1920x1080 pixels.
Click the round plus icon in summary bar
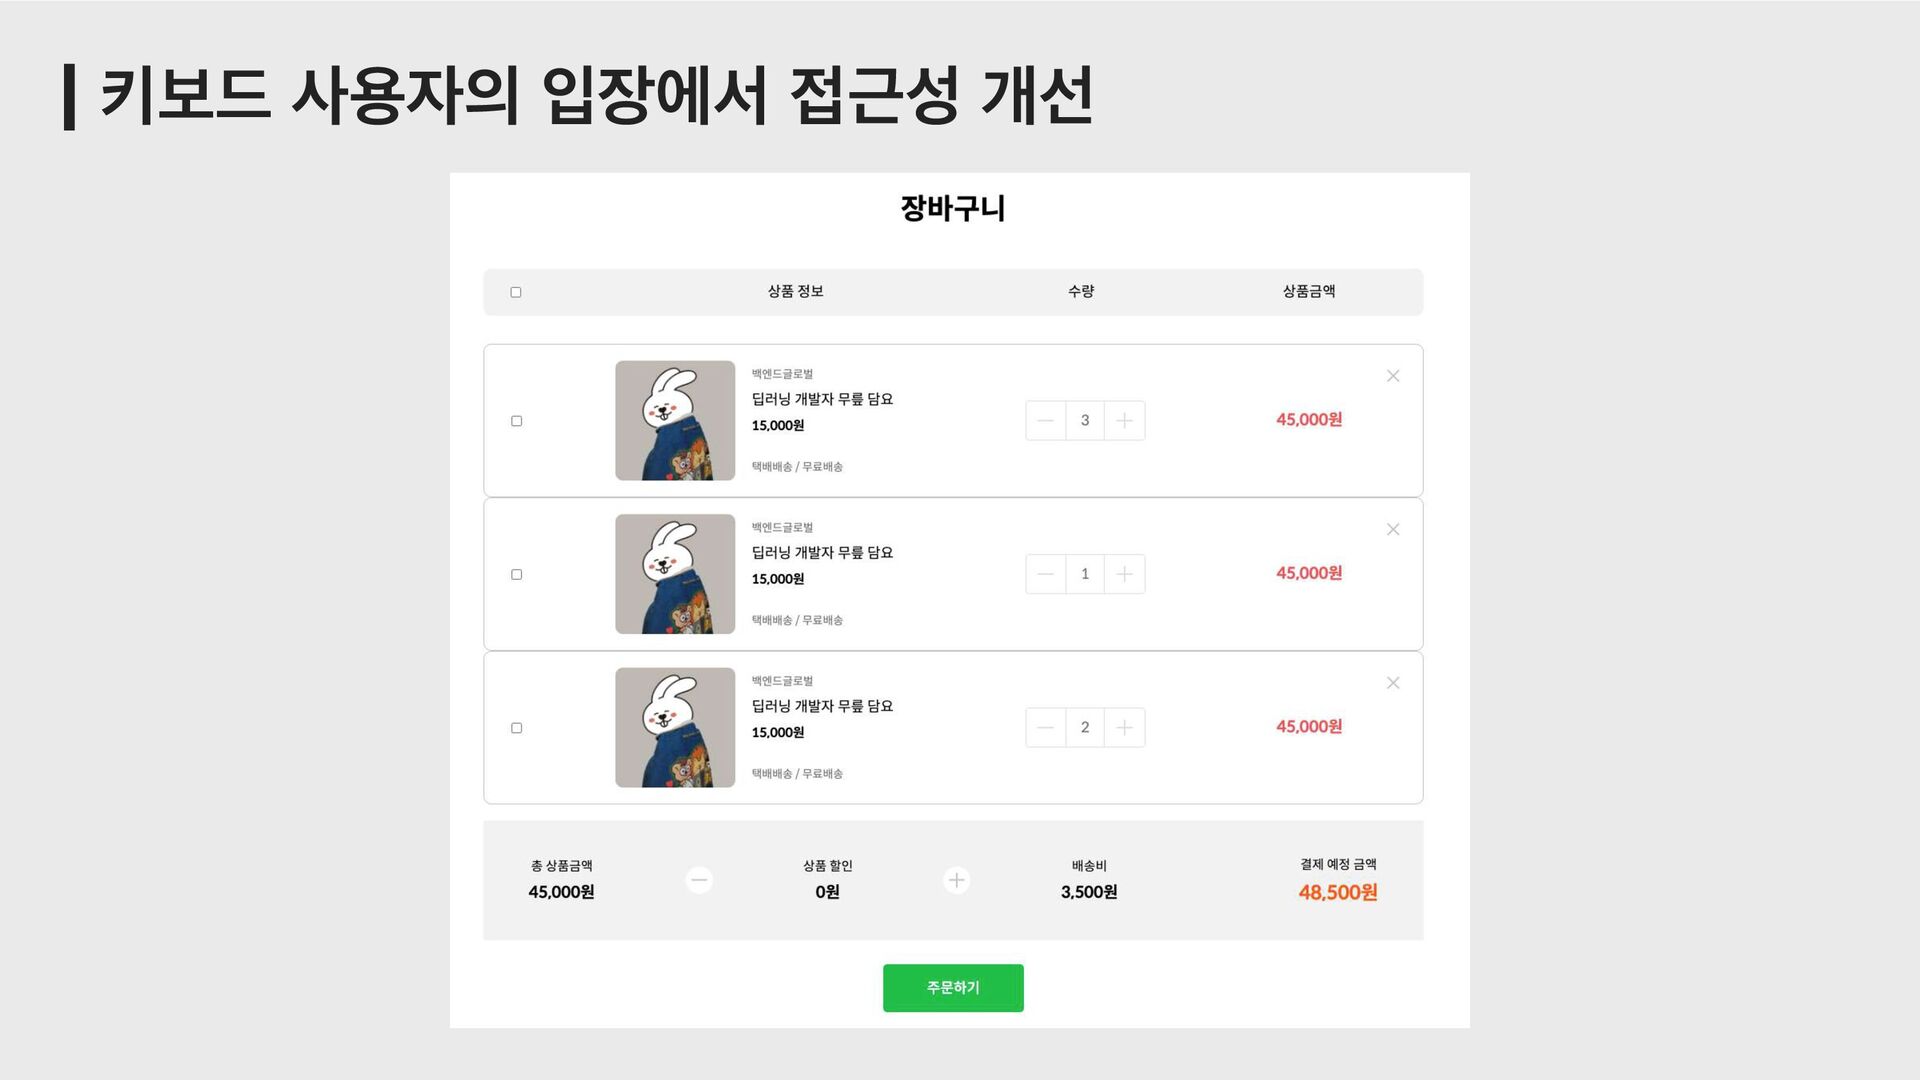[957, 880]
